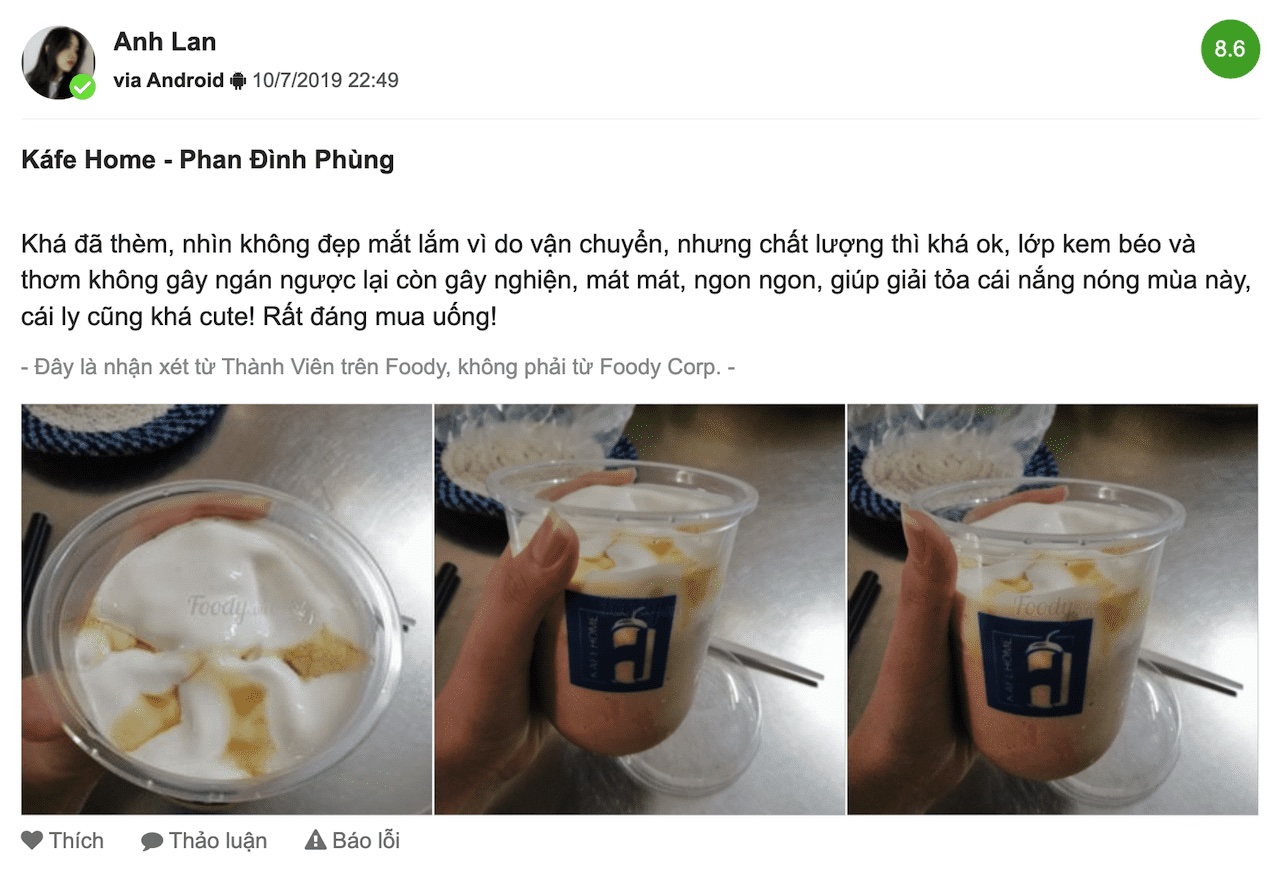The width and height of the screenshot is (1280, 876).
Task: Click the Foody member disclaimer text
Action: (x=378, y=367)
